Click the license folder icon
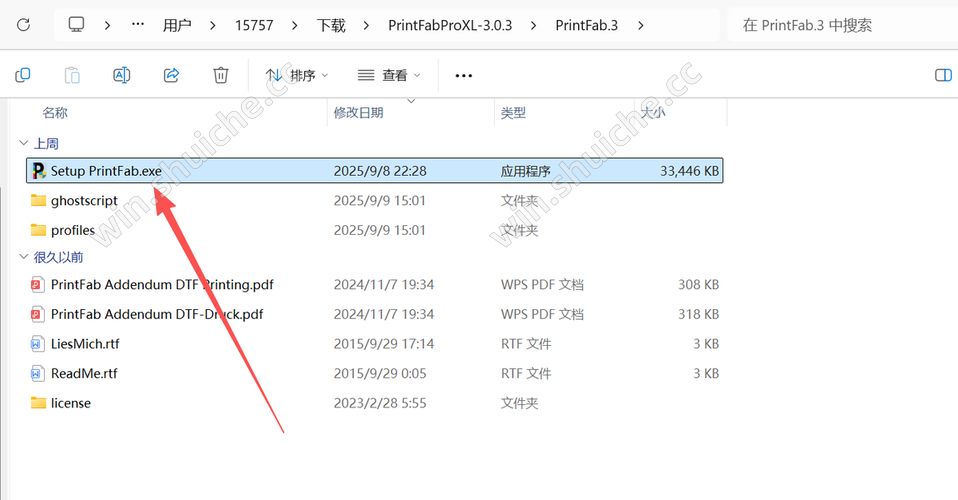958x500 pixels. click(38, 403)
